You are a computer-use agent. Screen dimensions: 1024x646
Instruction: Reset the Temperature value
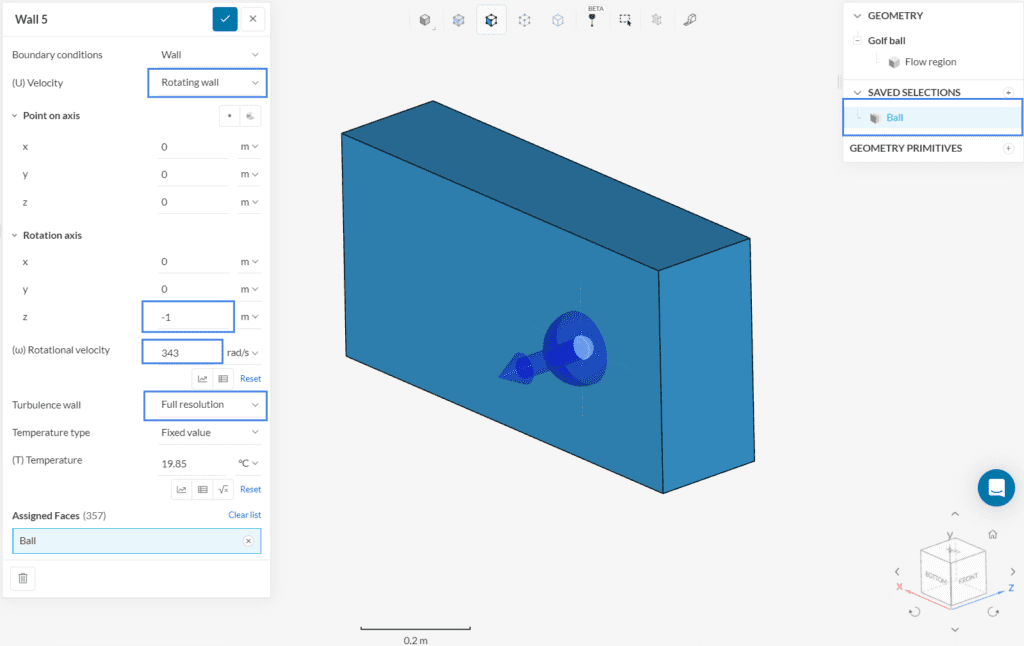[x=250, y=489]
